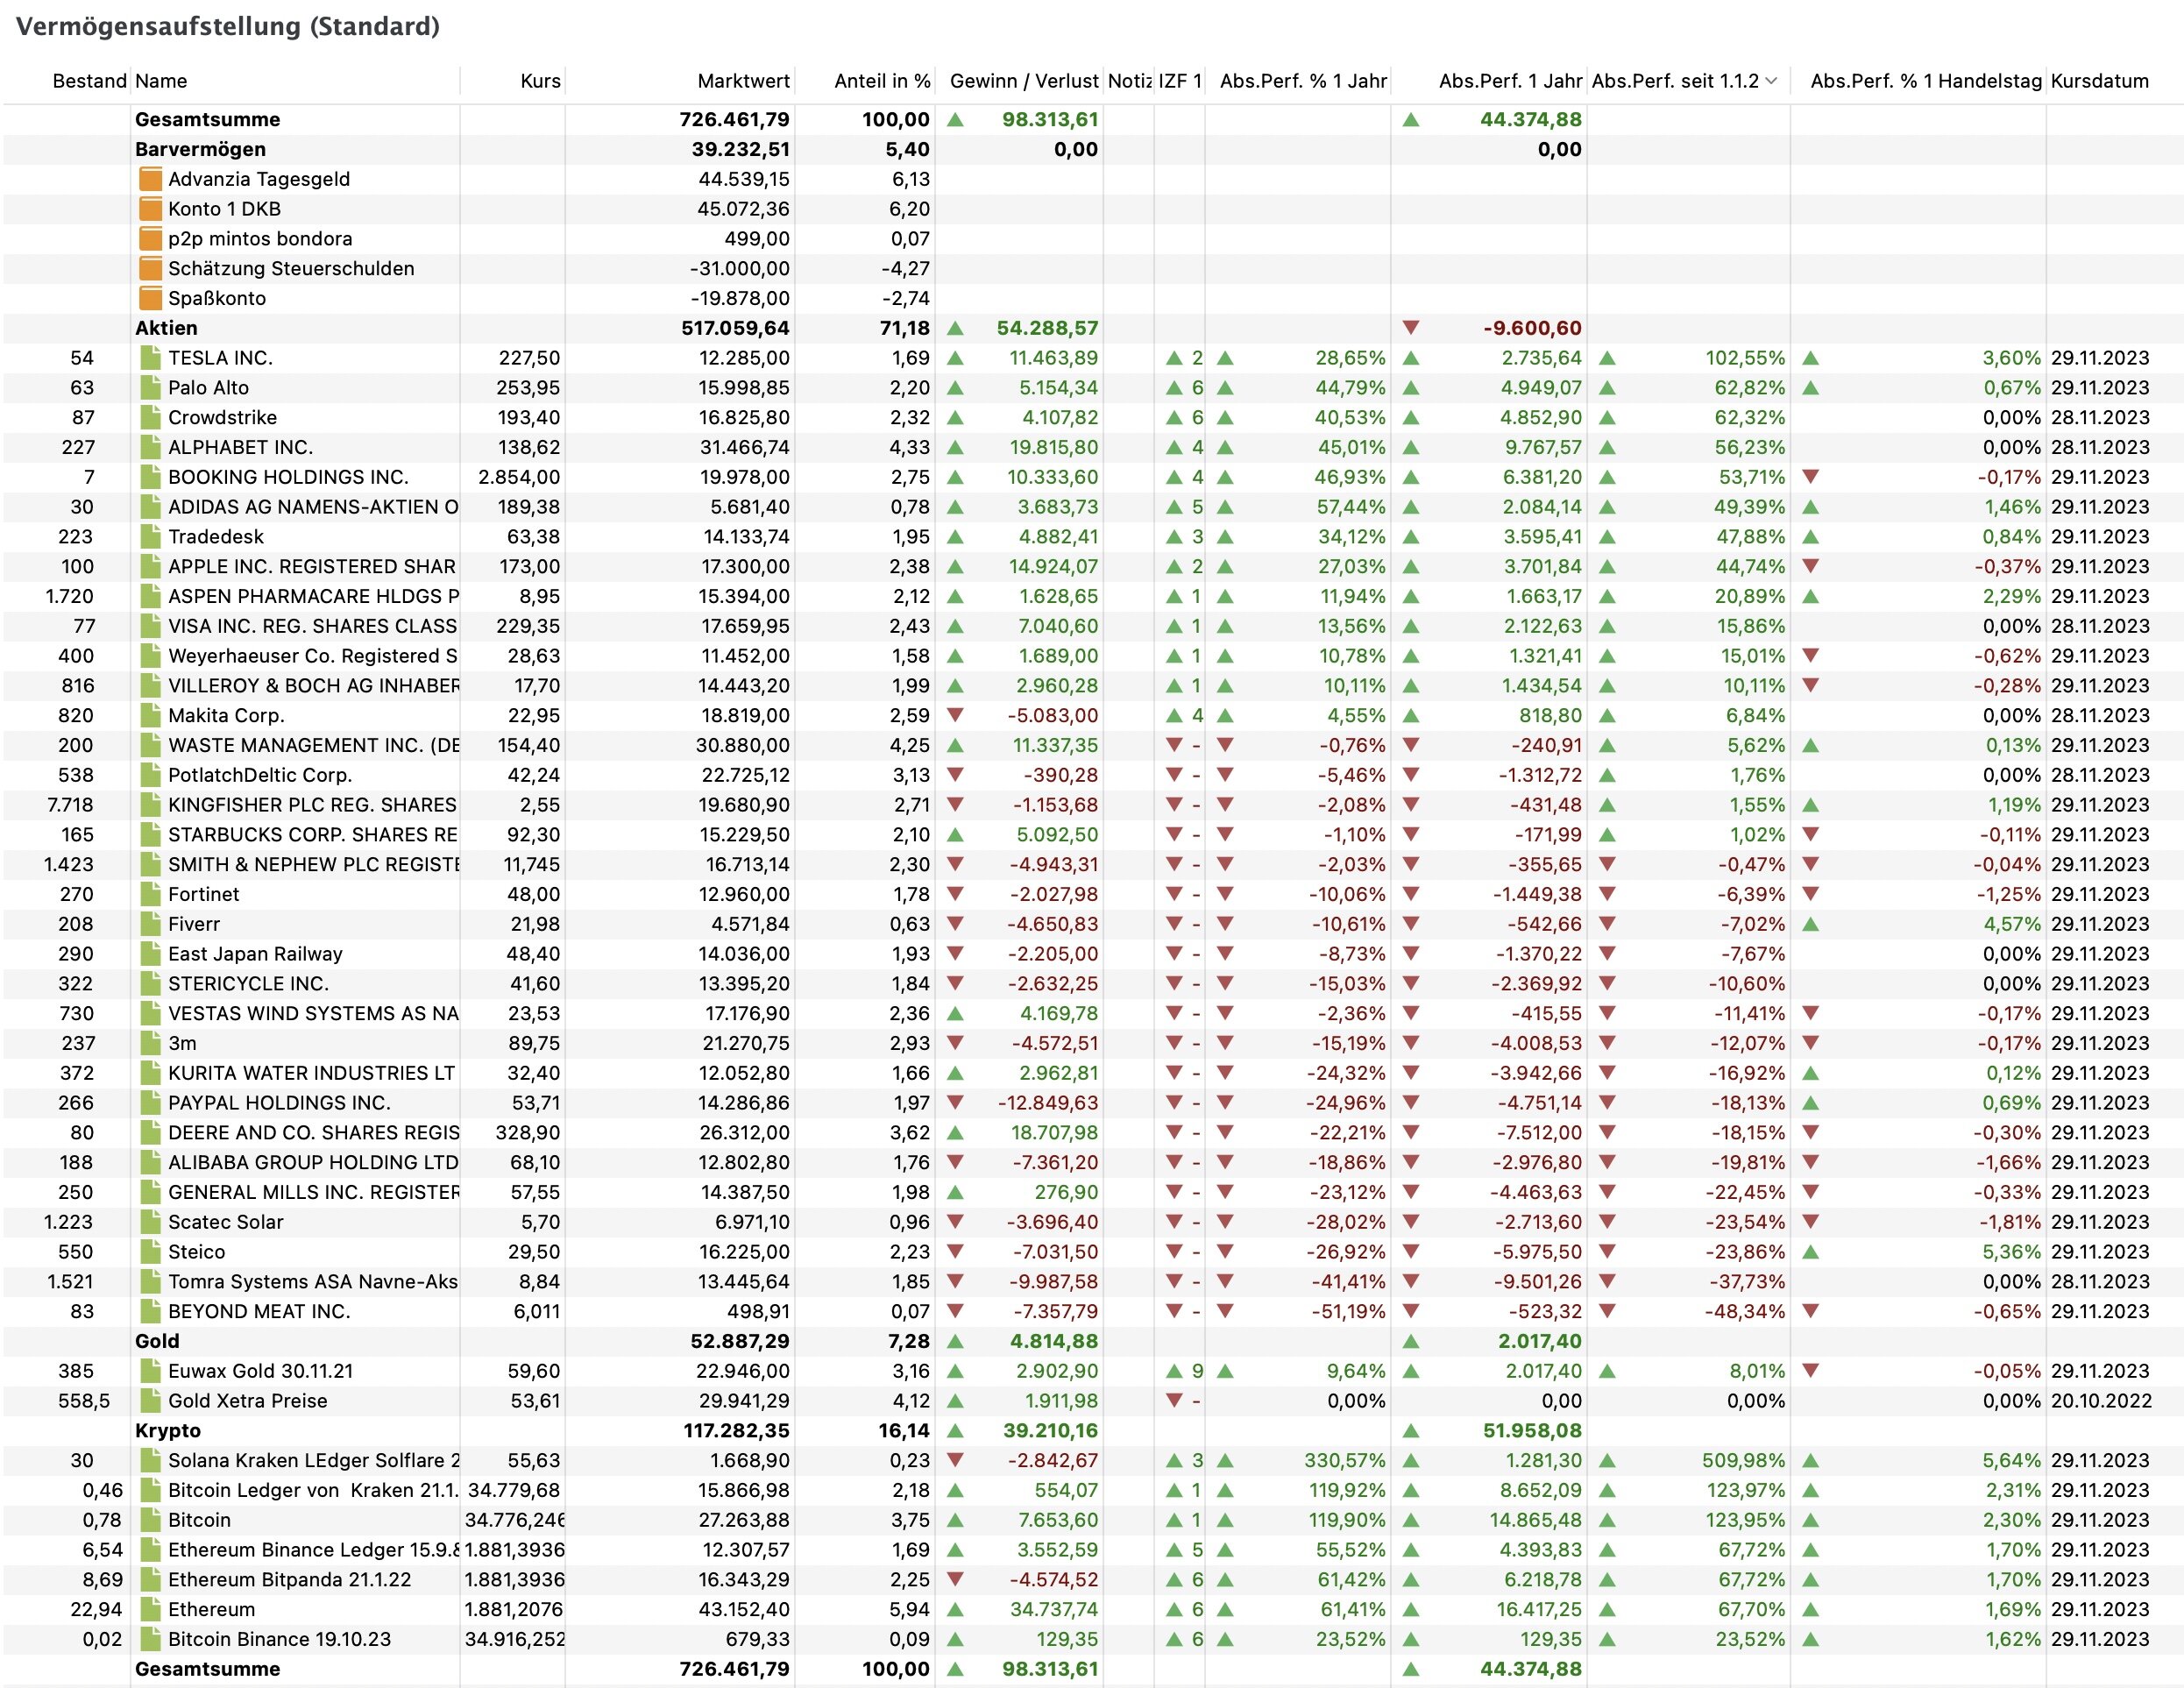This screenshot has width=2184, height=1688.
Task: Select the Barvermögen group row
Action: pyautogui.click(x=200, y=149)
